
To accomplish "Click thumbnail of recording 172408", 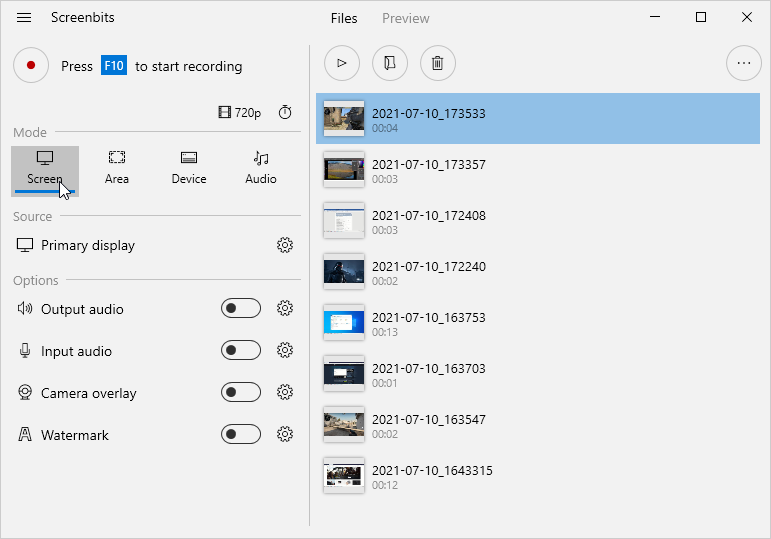I will (x=344, y=221).
